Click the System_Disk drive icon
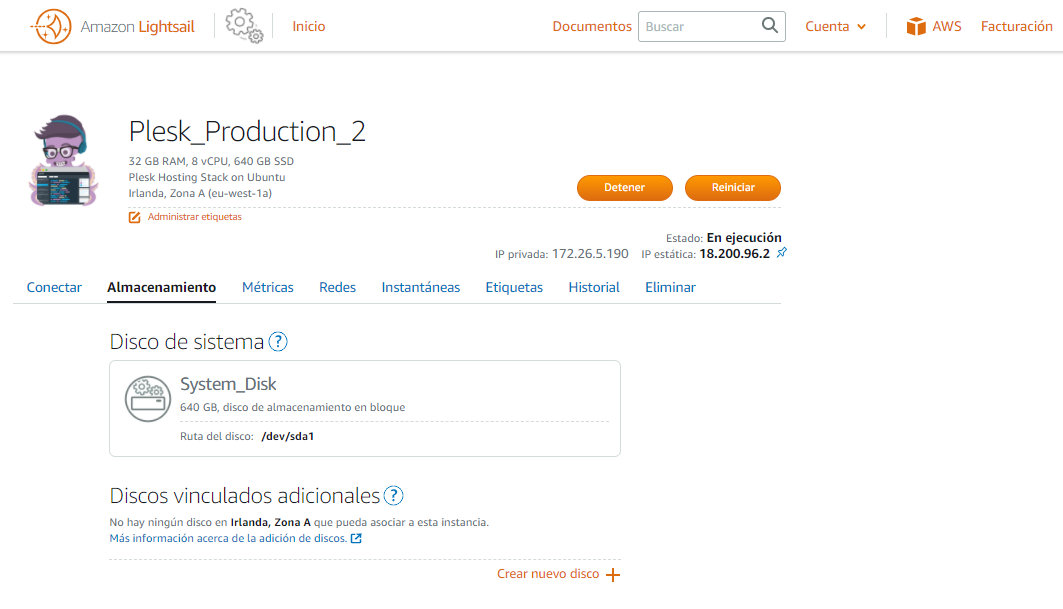 click(148, 398)
